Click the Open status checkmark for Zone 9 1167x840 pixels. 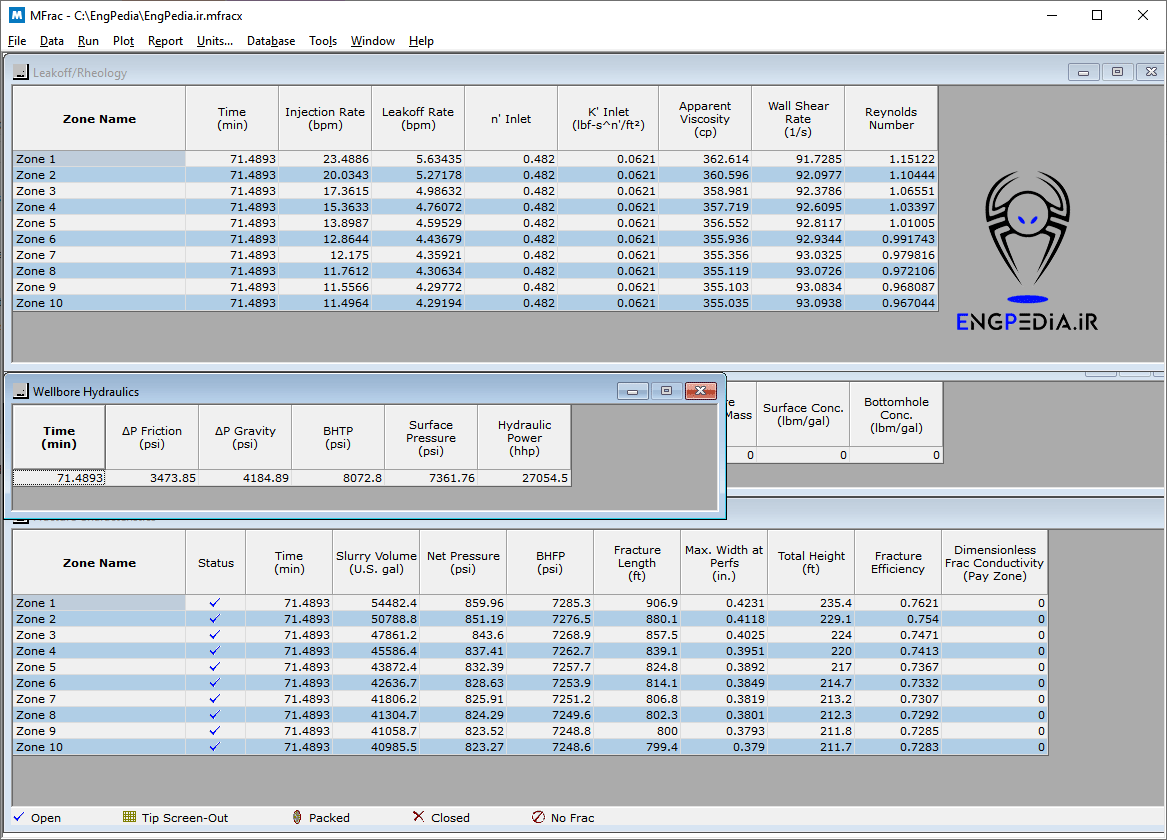pos(215,731)
